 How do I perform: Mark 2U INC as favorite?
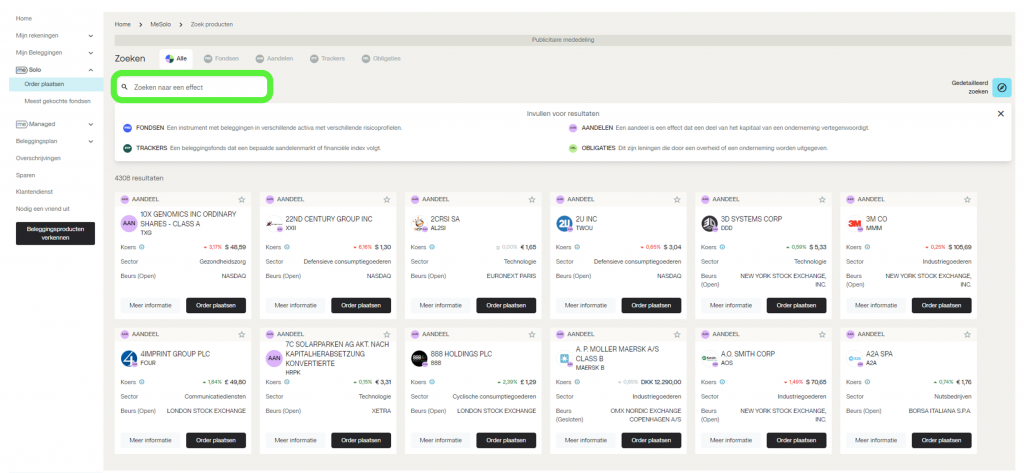(677, 199)
